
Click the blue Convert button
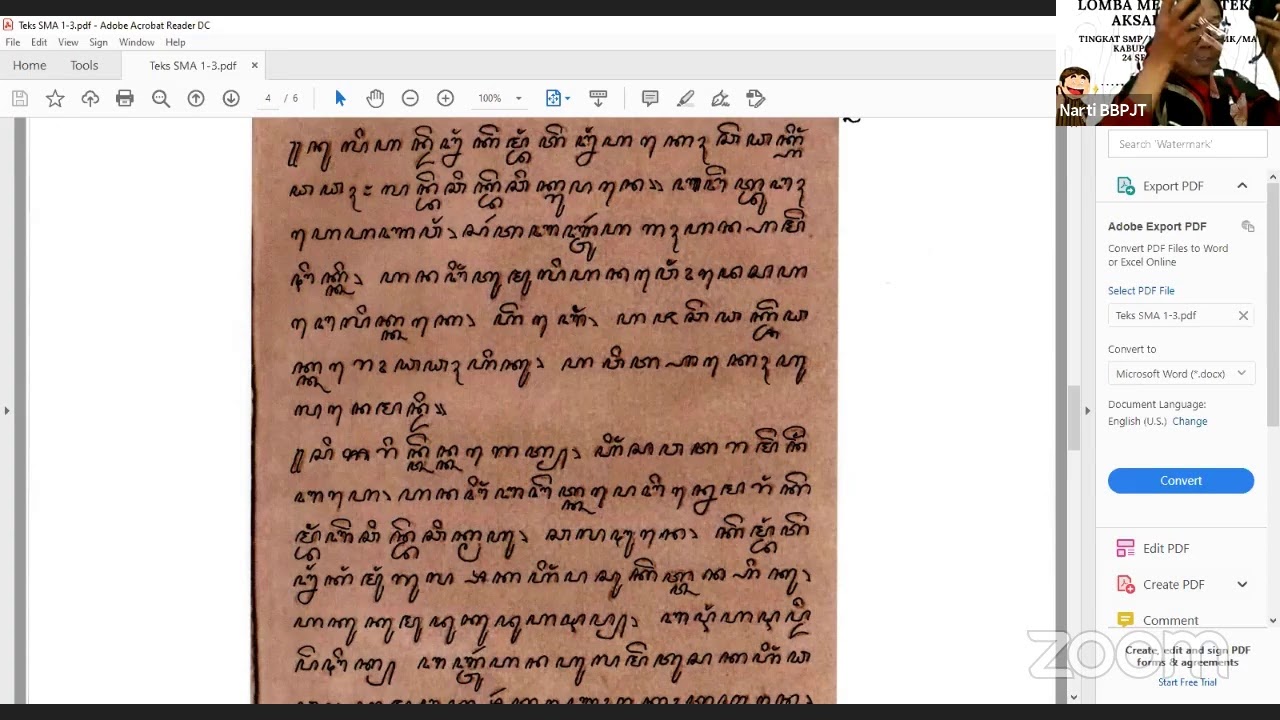coord(1181,481)
